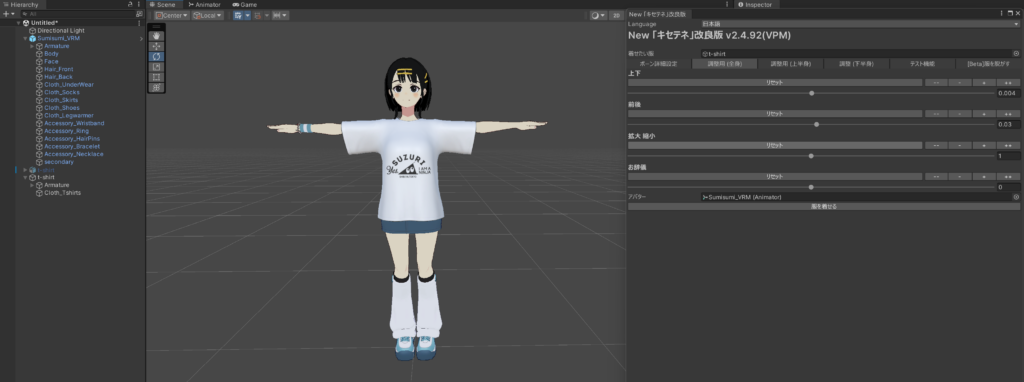Switch to the Animator tab
The width and height of the screenshot is (1024, 382).
tap(204, 5)
